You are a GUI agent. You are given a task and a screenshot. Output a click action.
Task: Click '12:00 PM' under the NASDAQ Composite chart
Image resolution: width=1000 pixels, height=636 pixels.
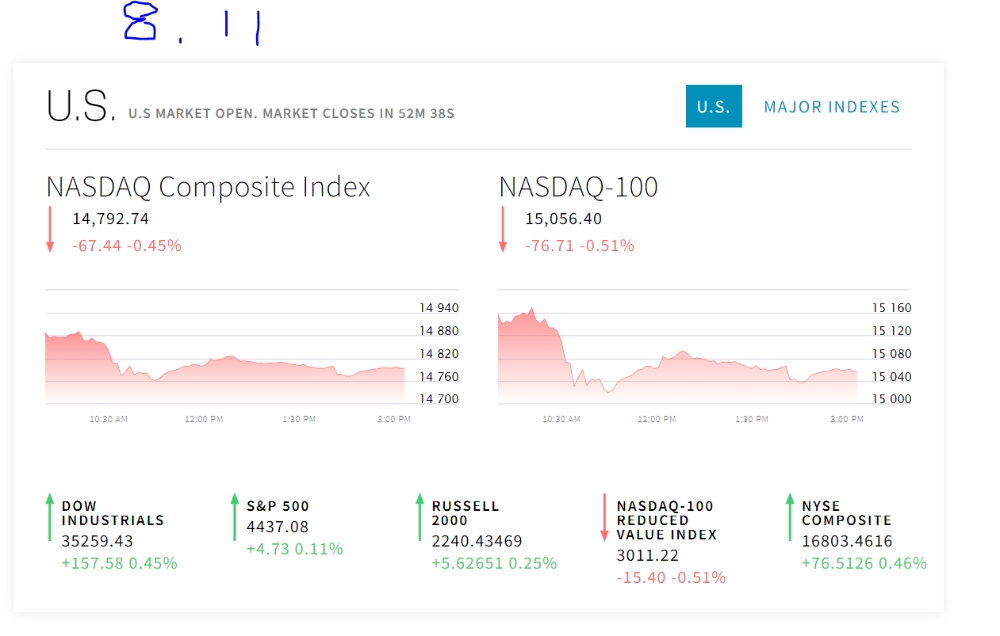[x=204, y=419]
